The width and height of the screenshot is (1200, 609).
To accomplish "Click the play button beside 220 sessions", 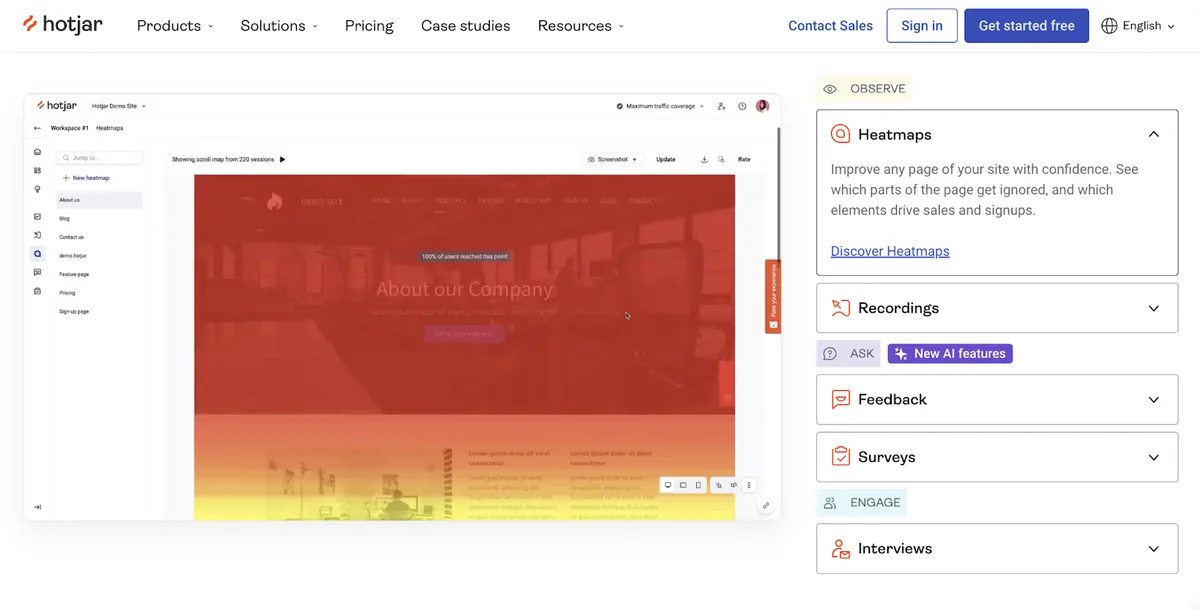I will click(x=282, y=159).
